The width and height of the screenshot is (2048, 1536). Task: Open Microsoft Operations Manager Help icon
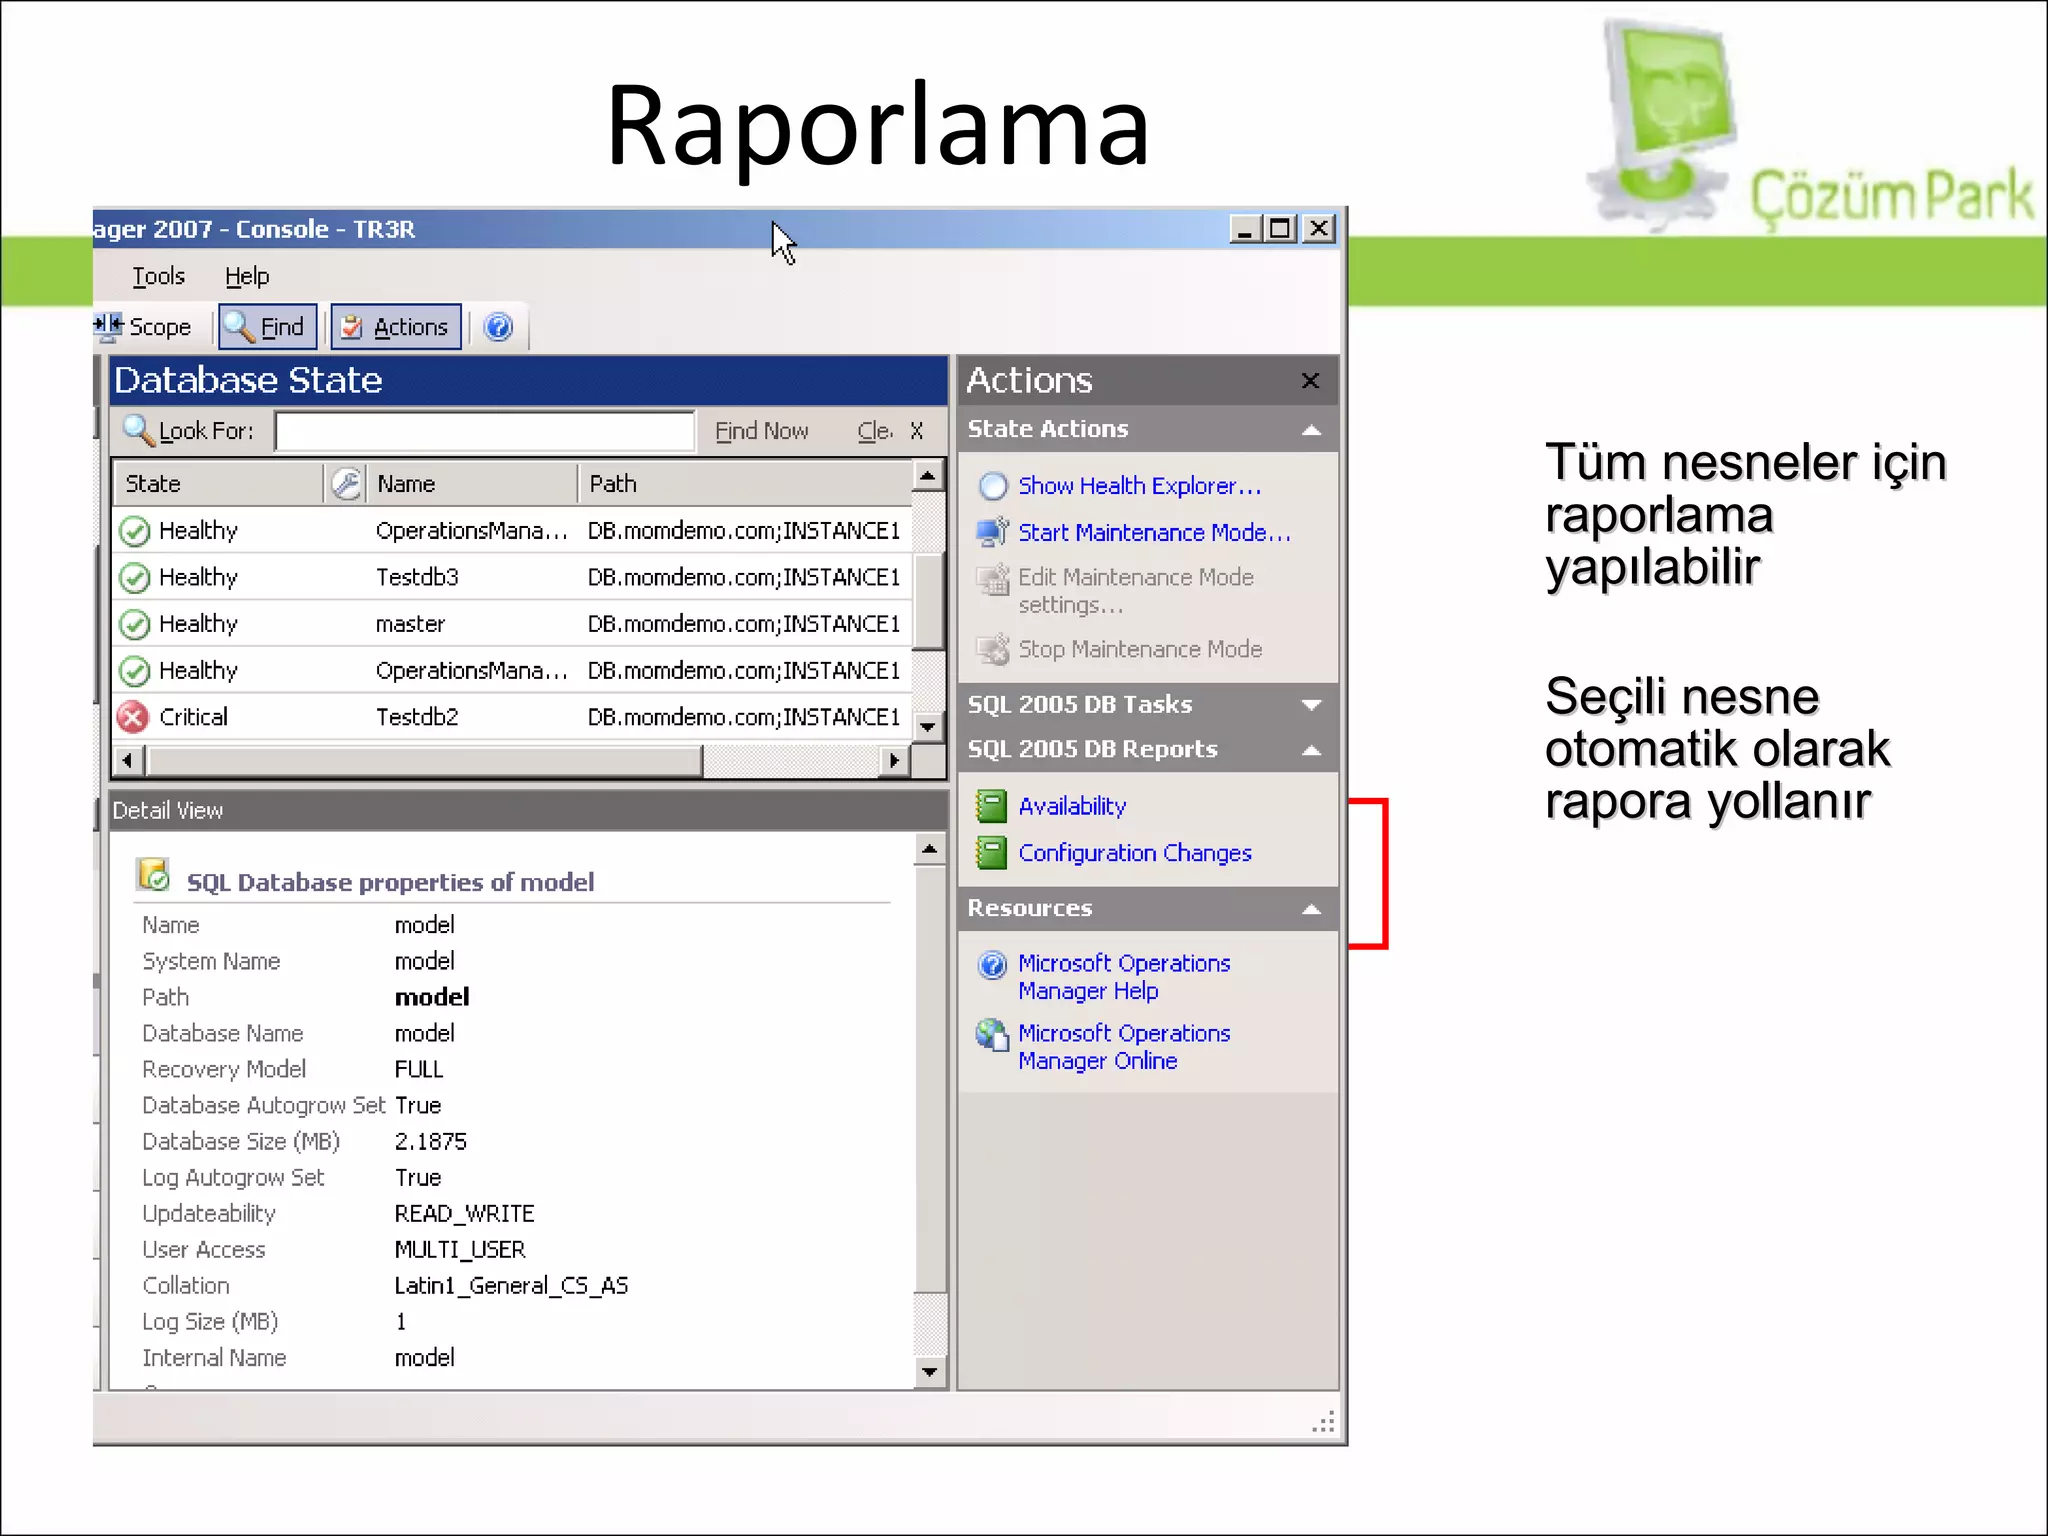pos(992,965)
